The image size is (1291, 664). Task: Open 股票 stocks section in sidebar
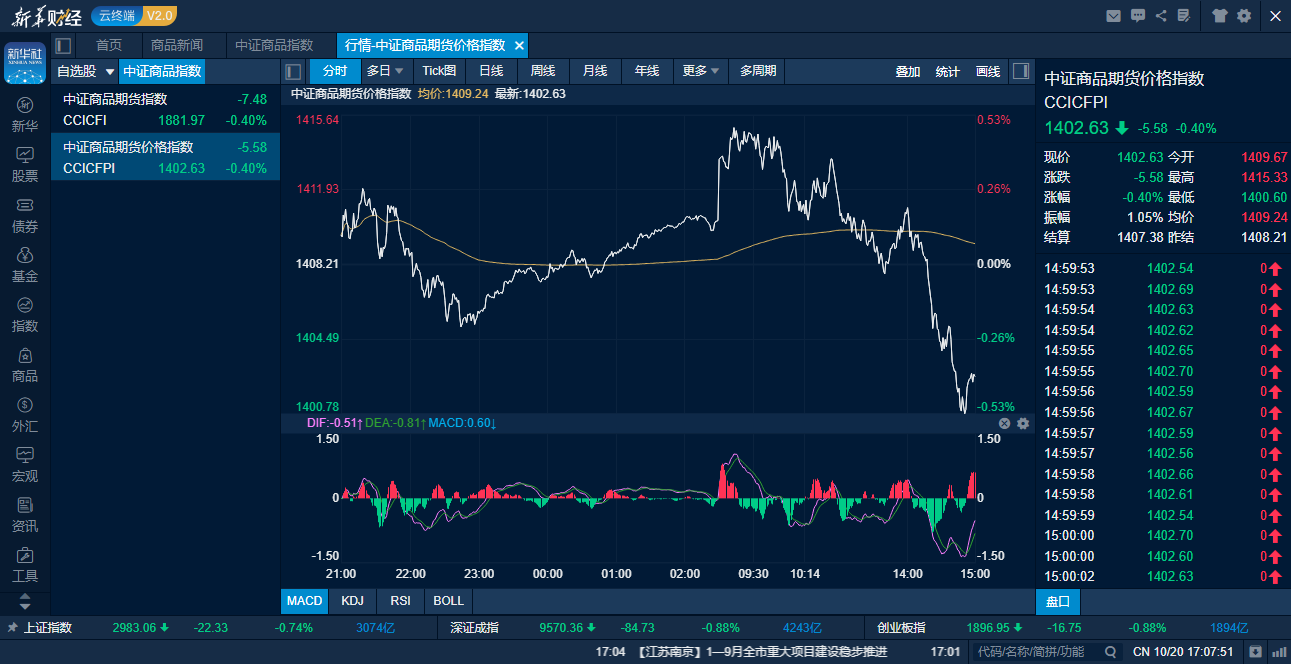(25, 165)
